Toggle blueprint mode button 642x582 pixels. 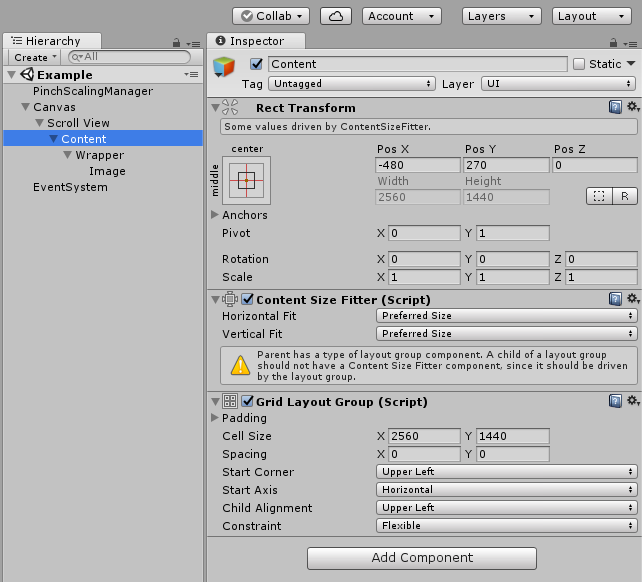pos(599,196)
